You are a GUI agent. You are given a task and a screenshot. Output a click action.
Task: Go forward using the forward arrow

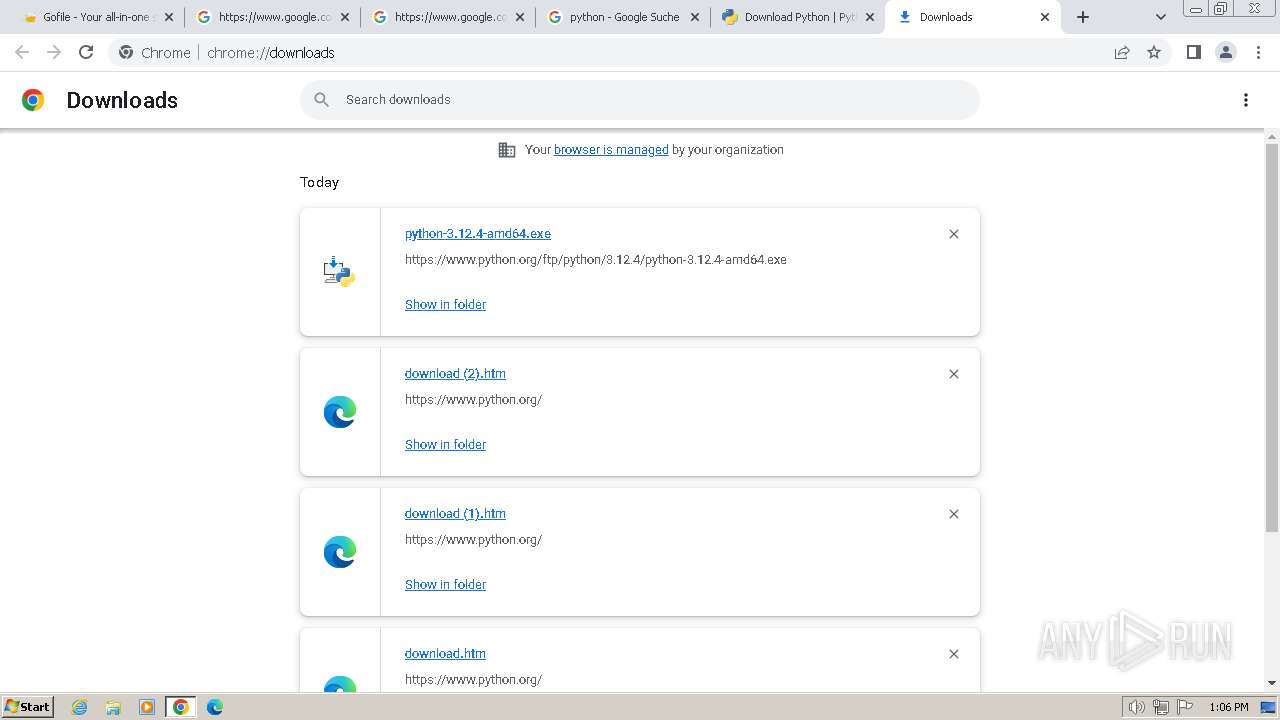pos(54,52)
